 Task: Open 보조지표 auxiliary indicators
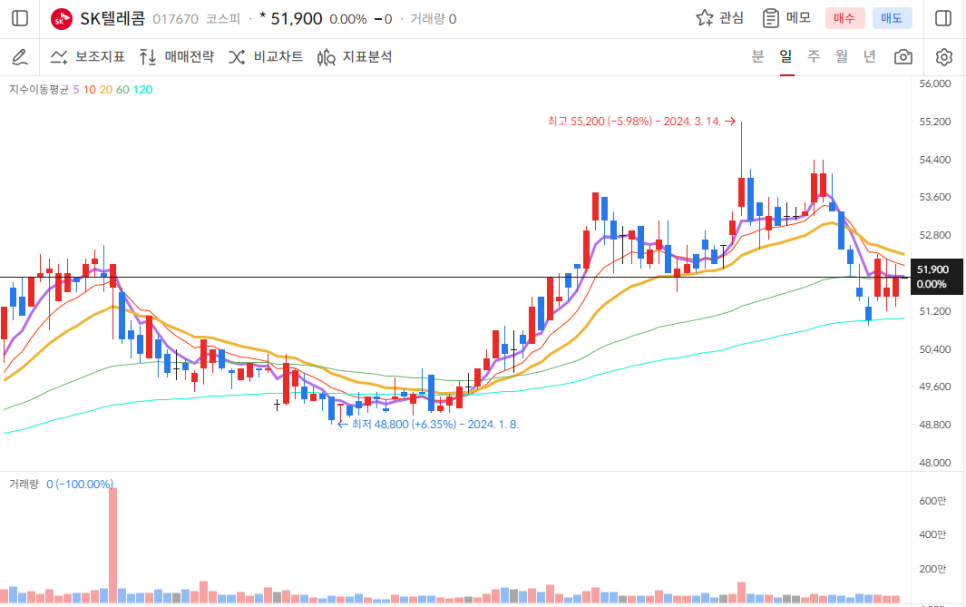tap(87, 57)
